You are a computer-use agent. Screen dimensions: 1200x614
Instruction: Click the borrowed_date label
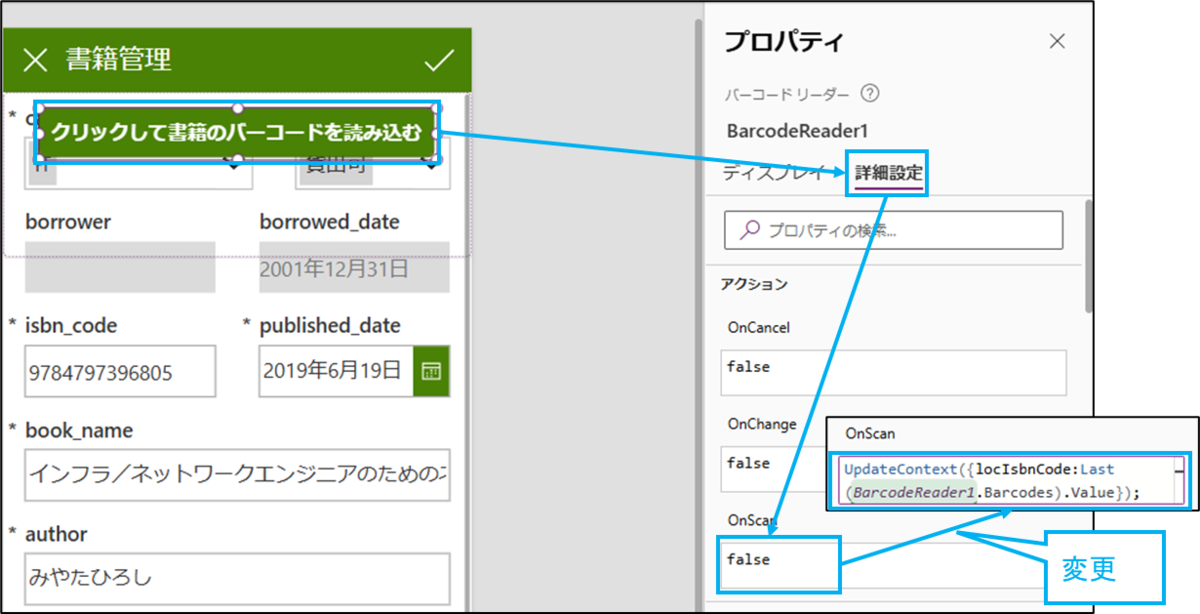click(x=329, y=222)
